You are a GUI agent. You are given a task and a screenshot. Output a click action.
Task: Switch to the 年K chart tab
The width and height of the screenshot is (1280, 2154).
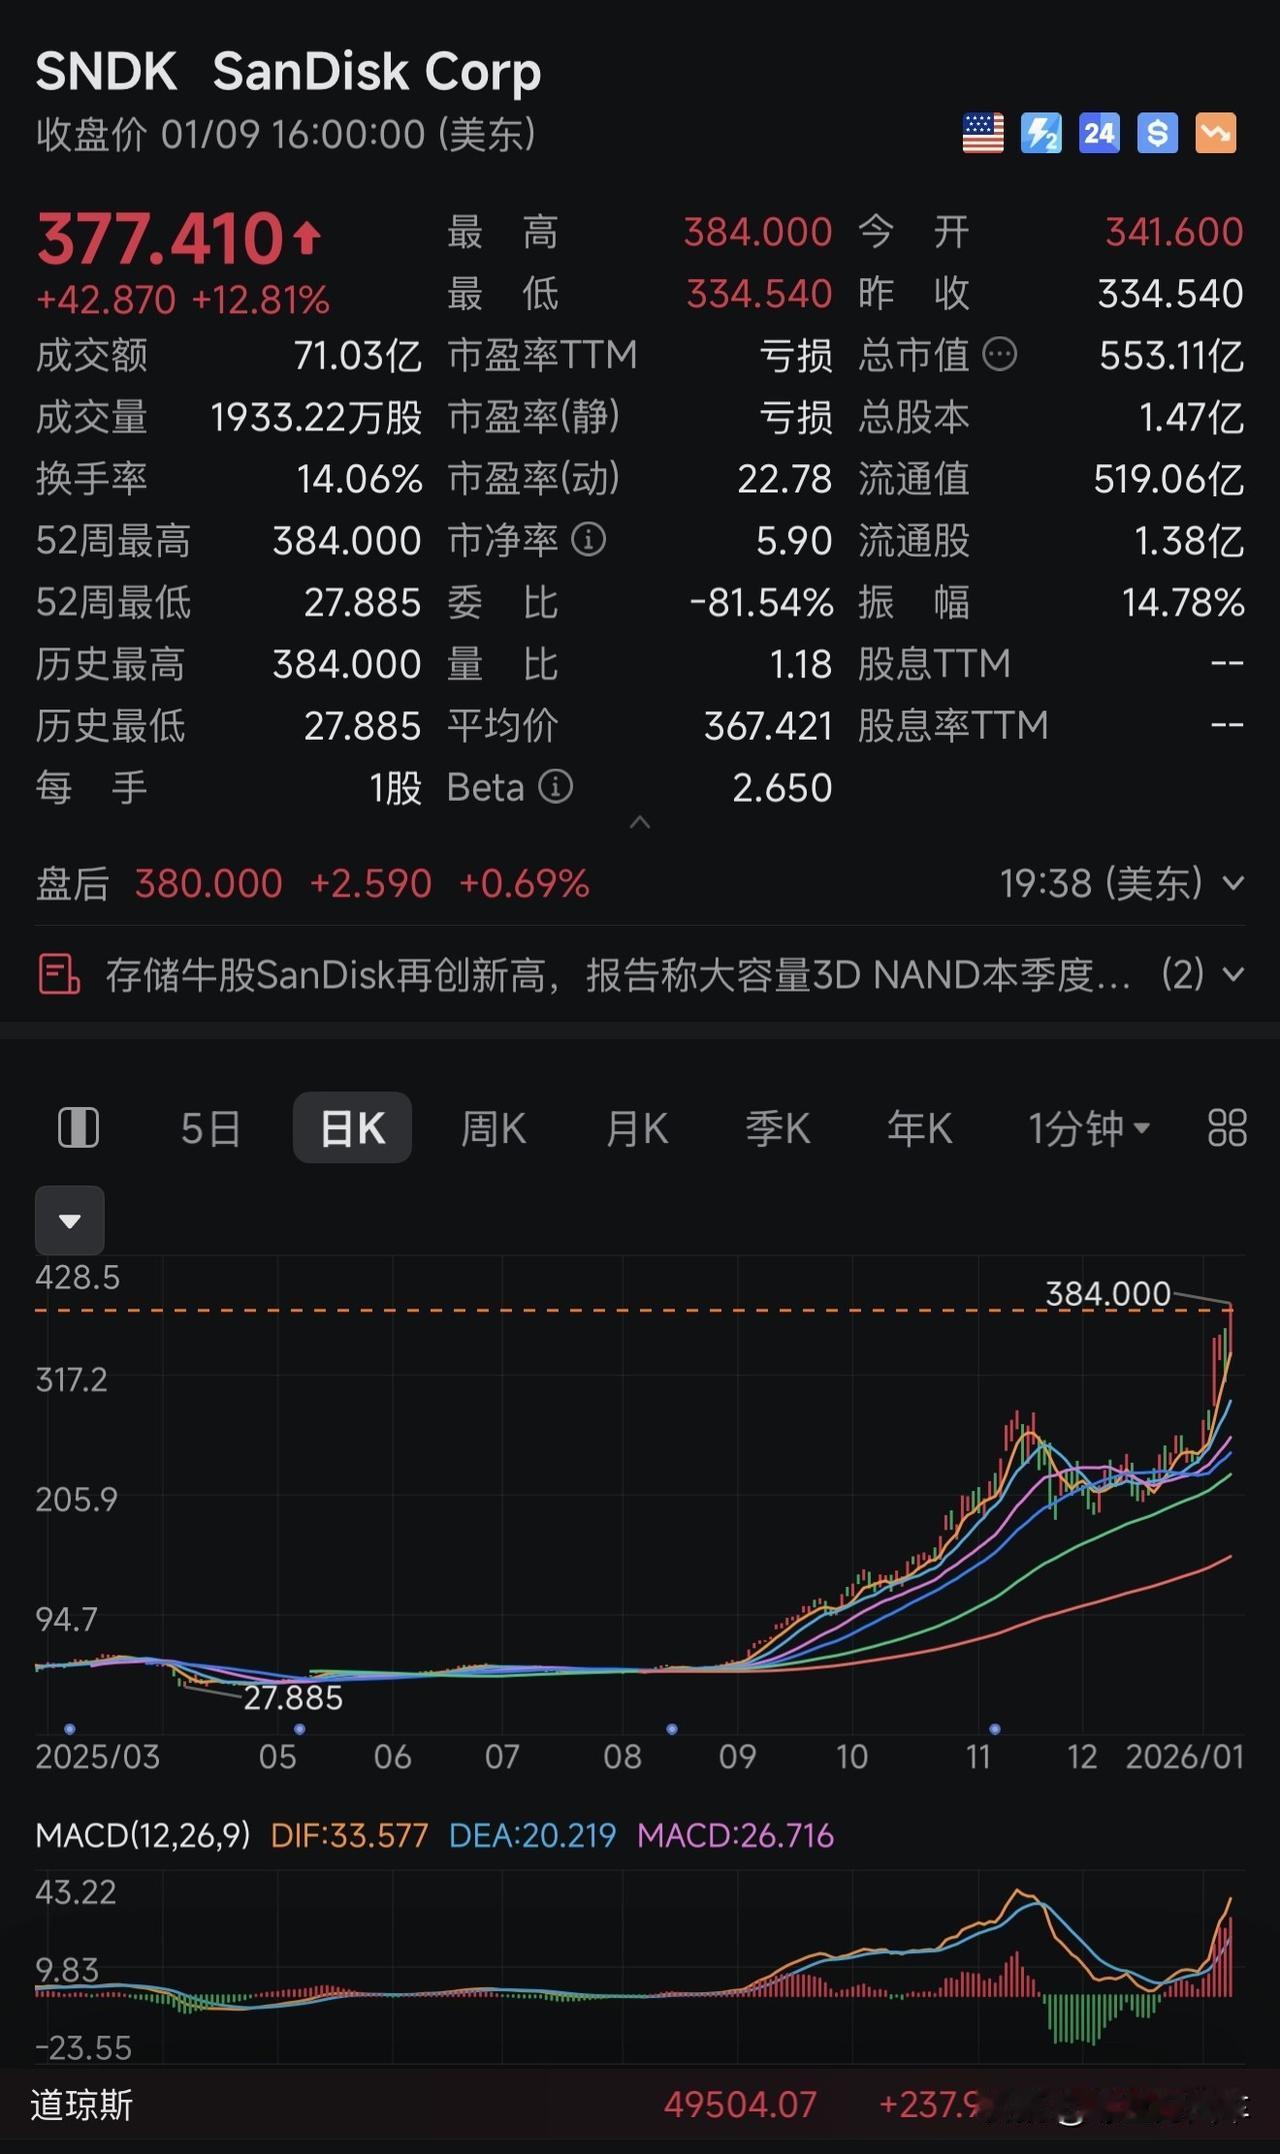tap(919, 1129)
